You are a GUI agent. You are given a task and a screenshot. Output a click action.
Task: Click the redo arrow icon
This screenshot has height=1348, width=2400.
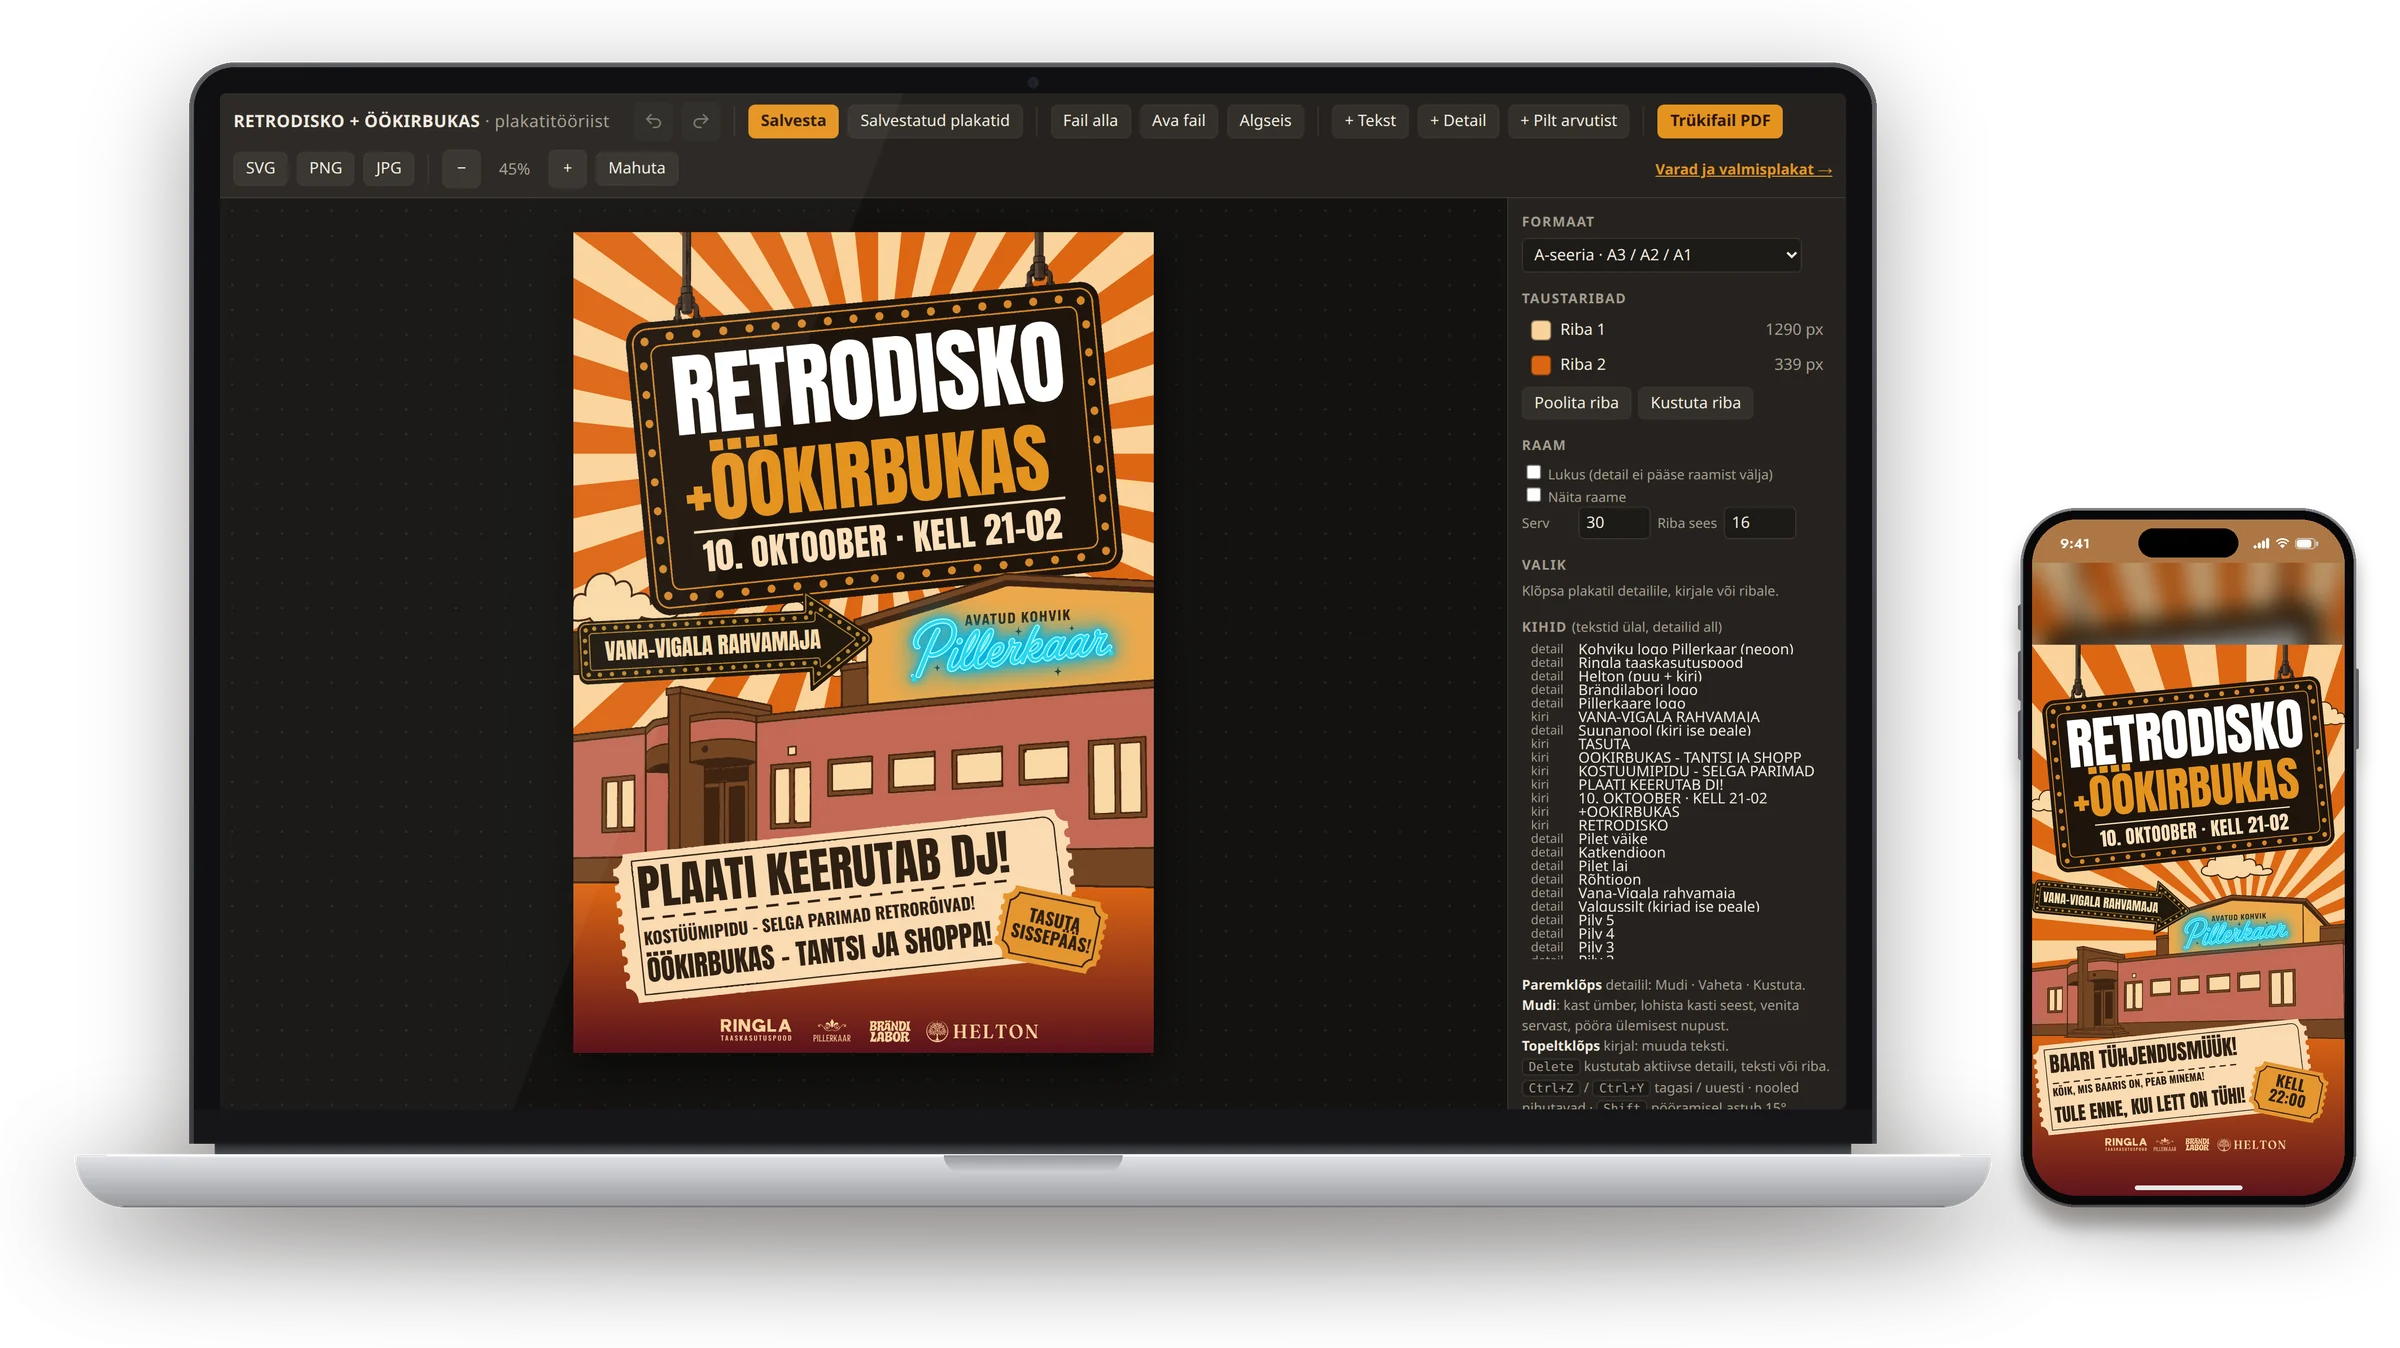pos(701,121)
